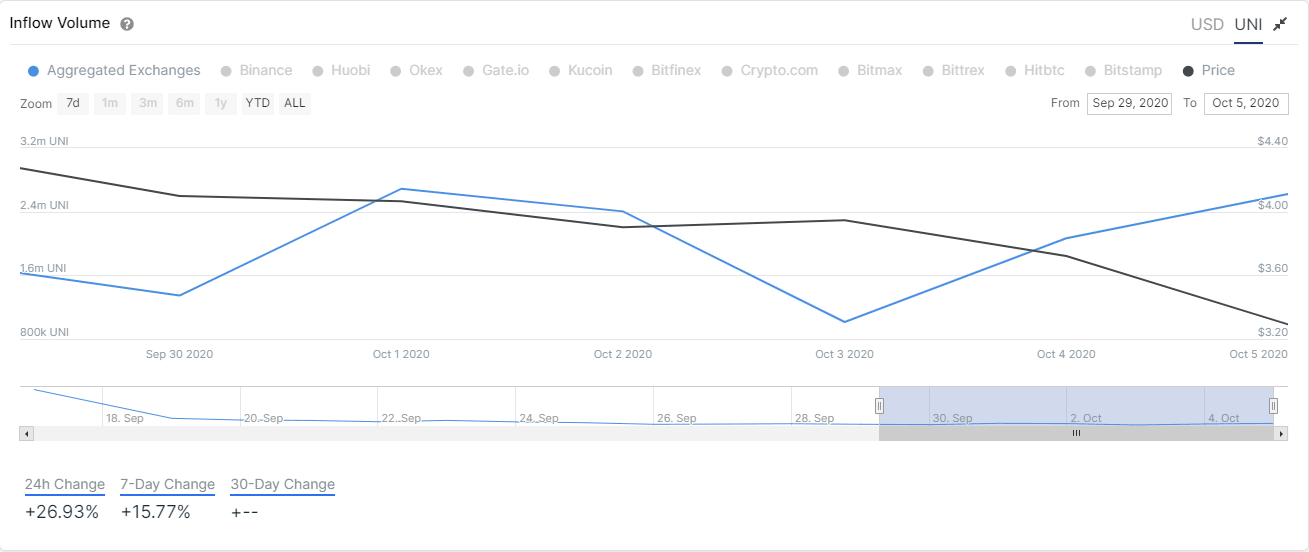1309x552 pixels.
Task: Click the navigator left scroll arrow
Action: coord(27,434)
